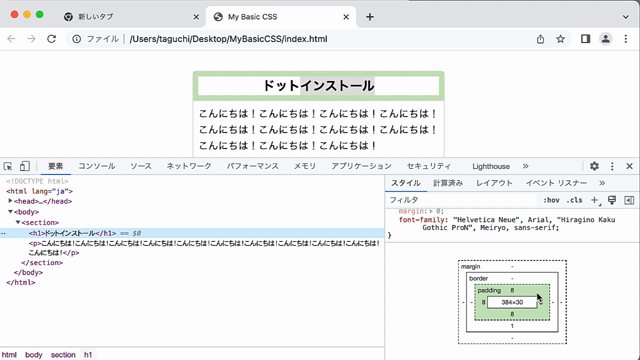
Task: Share this page using the share icon
Action: (540, 39)
